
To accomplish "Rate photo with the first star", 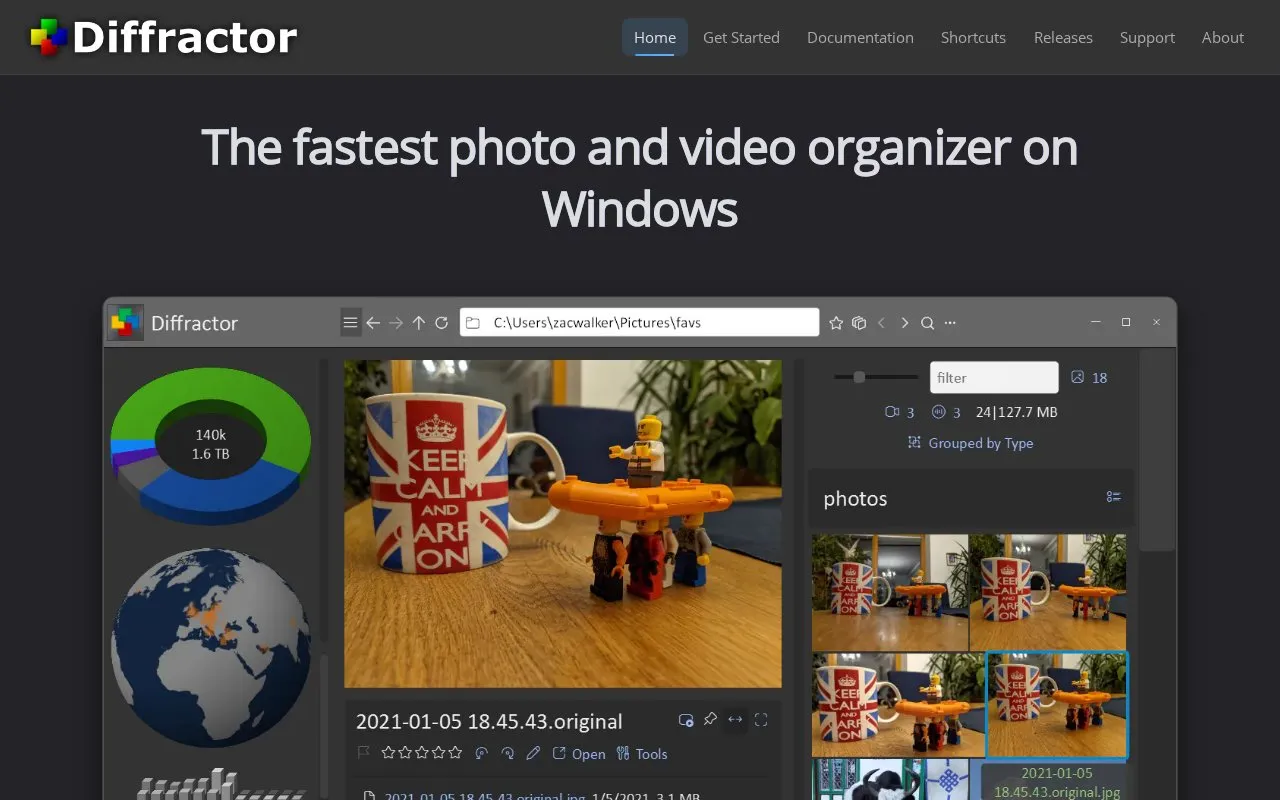I will tap(388, 753).
